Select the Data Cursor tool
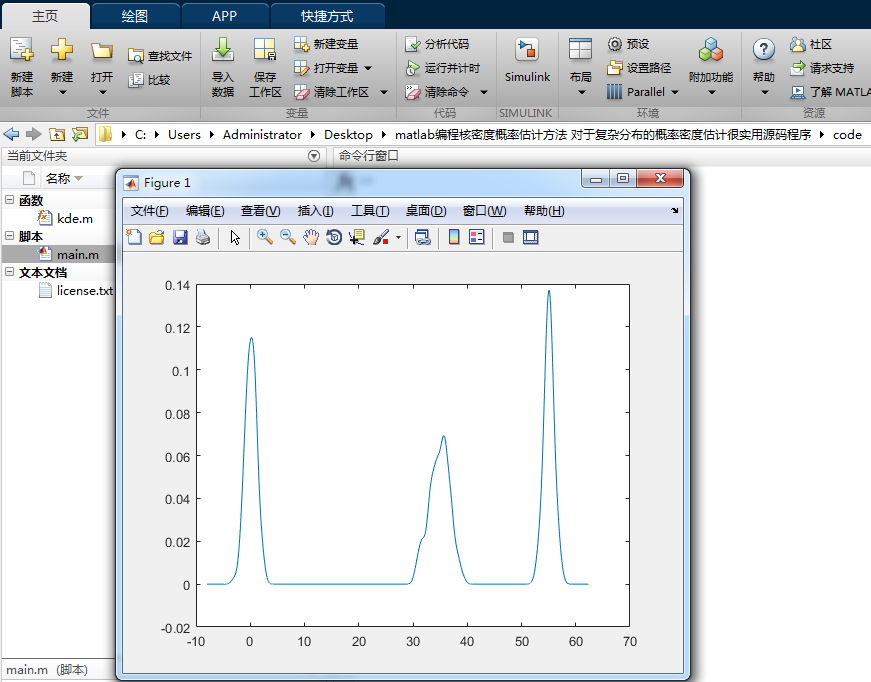This screenshot has width=871, height=682. 357,238
